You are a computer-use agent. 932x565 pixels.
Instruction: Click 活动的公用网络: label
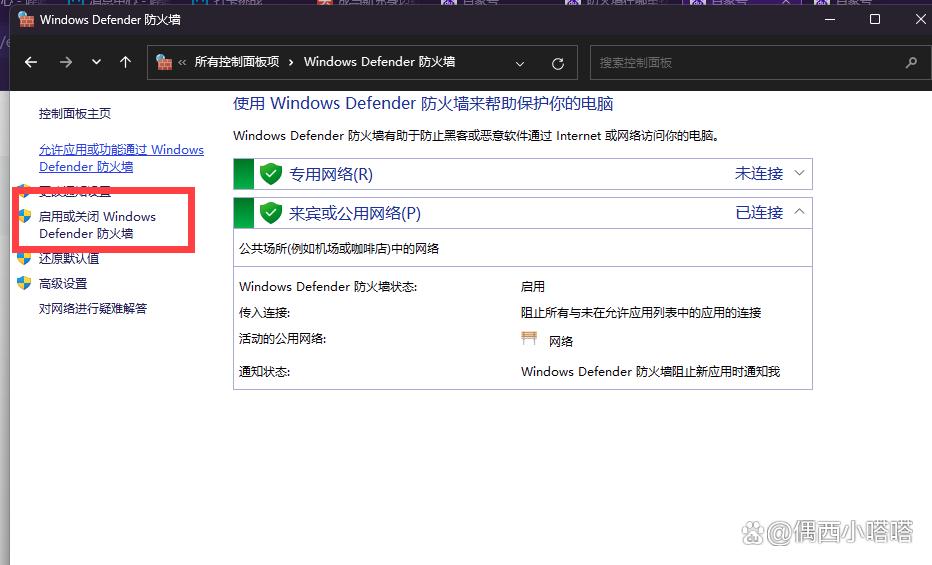tap(282, 339)
